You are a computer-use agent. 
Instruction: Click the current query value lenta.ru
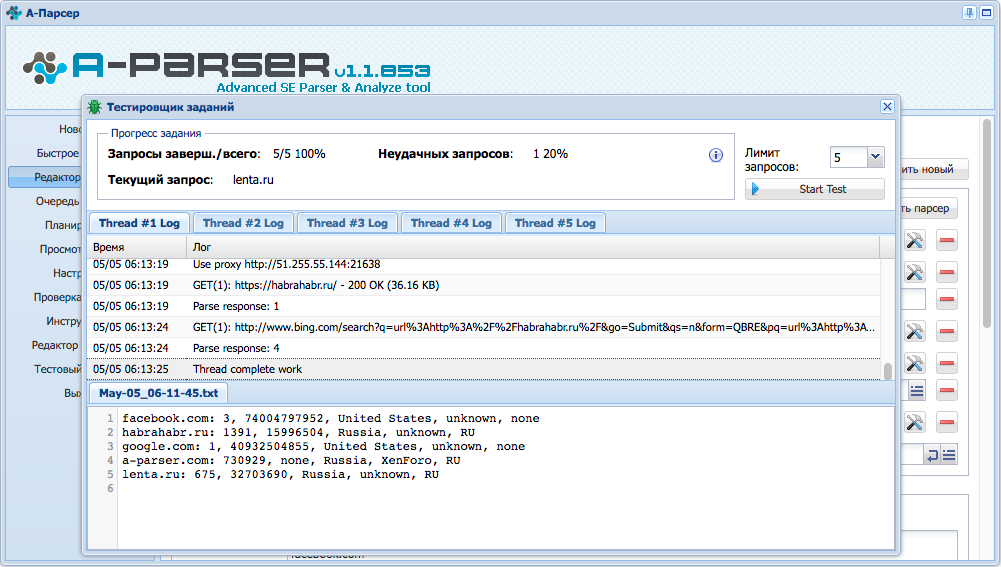click(x=253, y=180)
